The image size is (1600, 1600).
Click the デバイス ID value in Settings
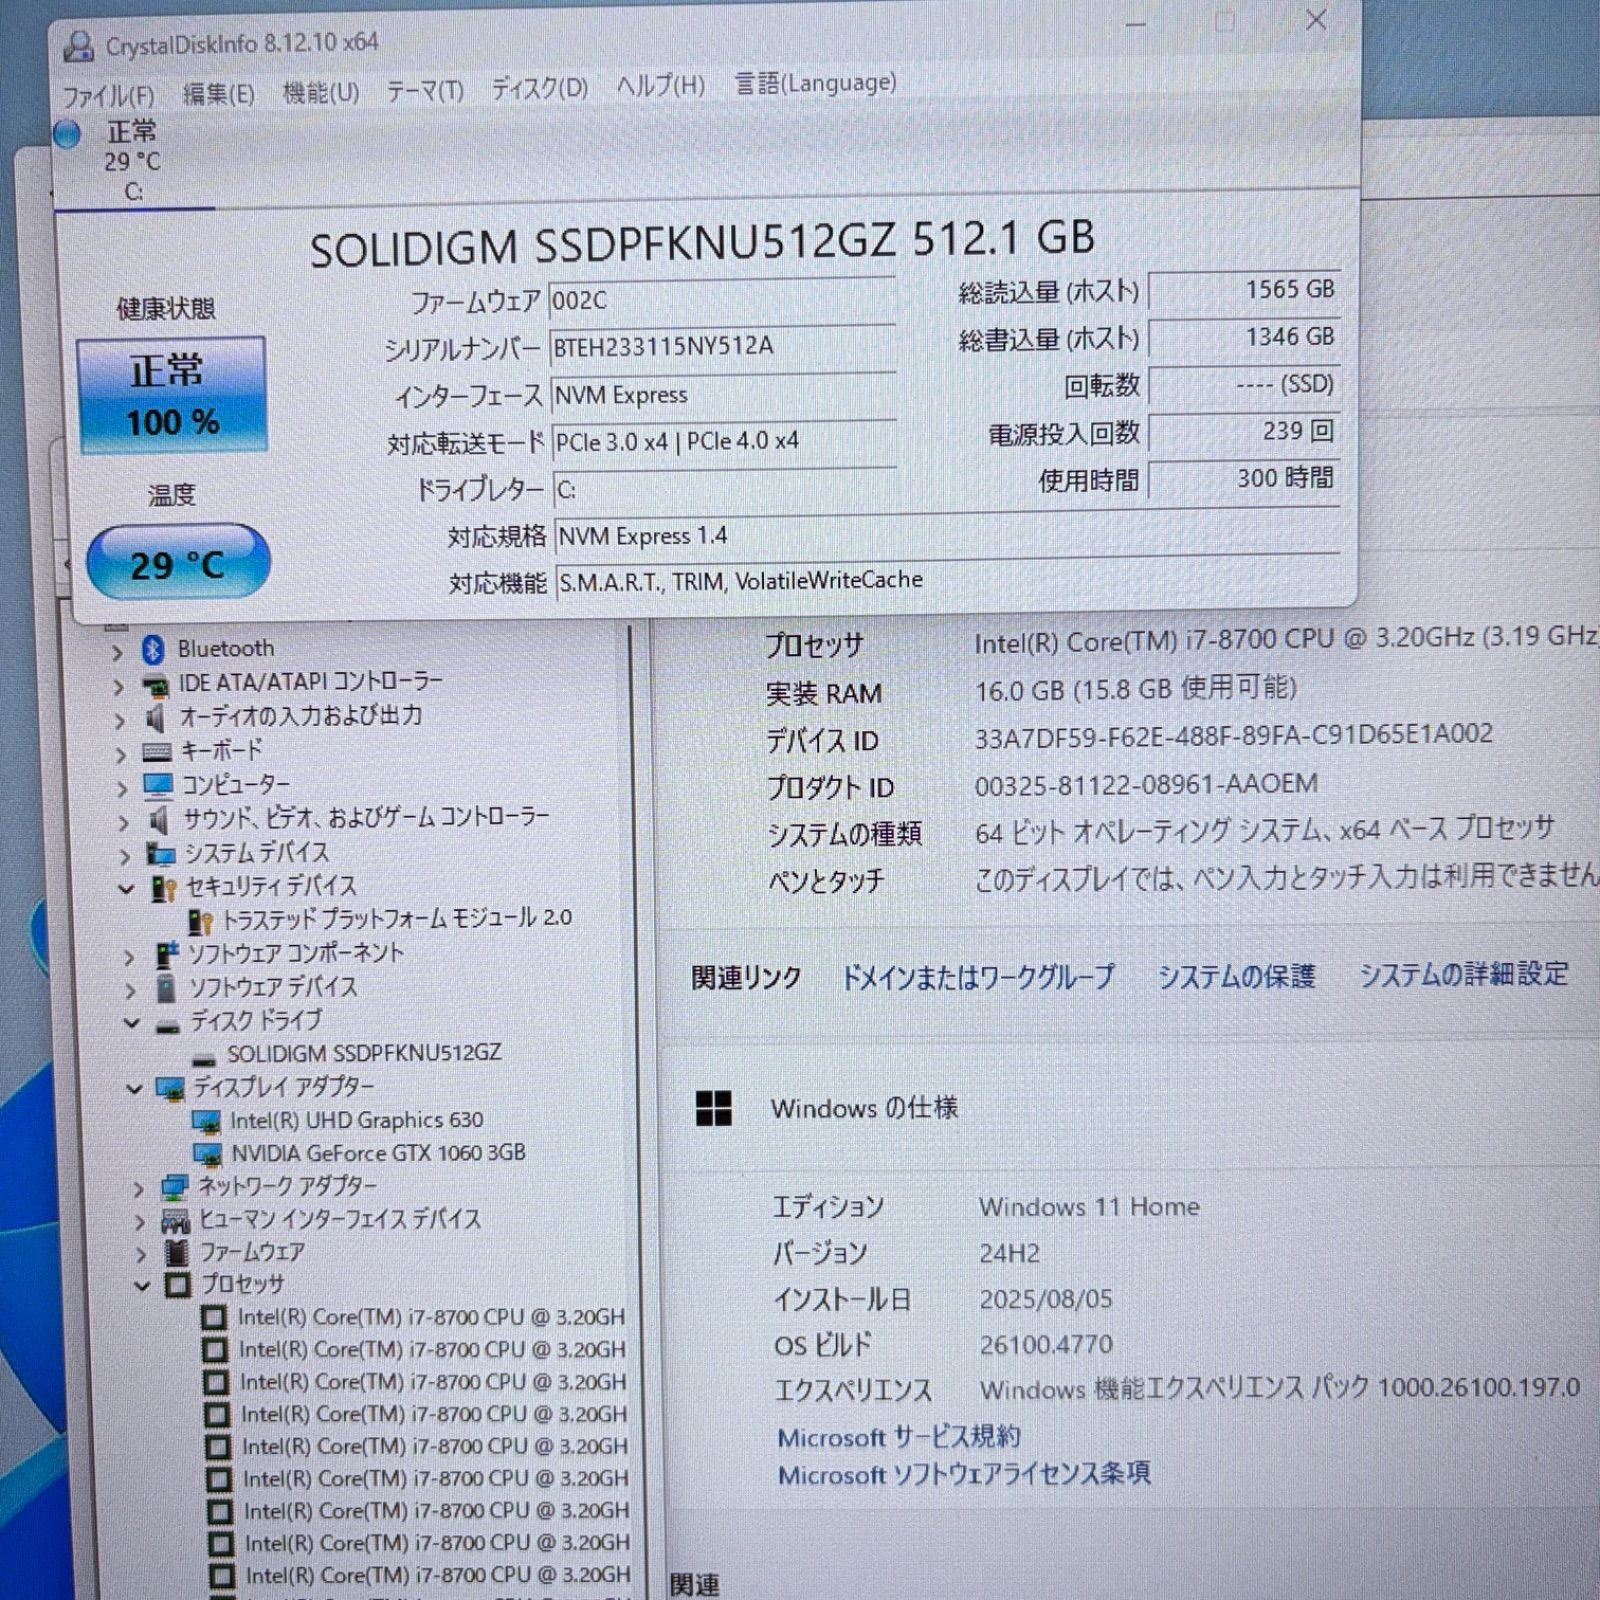(x=1234, y=735)
